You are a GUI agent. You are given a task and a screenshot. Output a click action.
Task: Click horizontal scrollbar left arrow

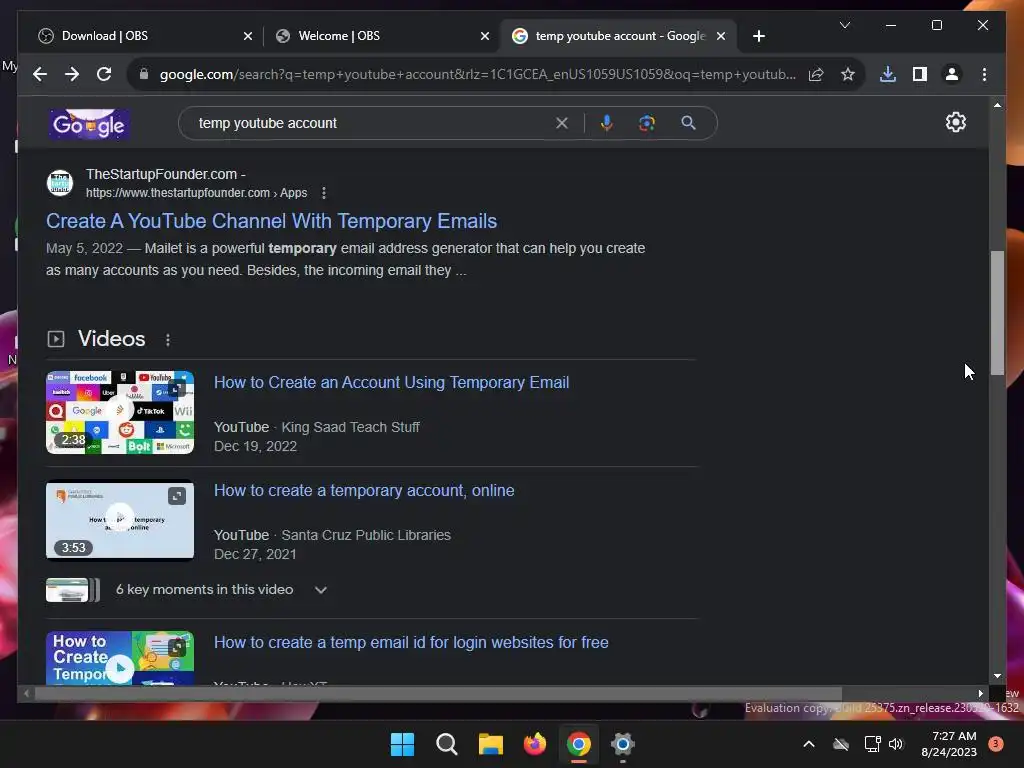[26, 694]
